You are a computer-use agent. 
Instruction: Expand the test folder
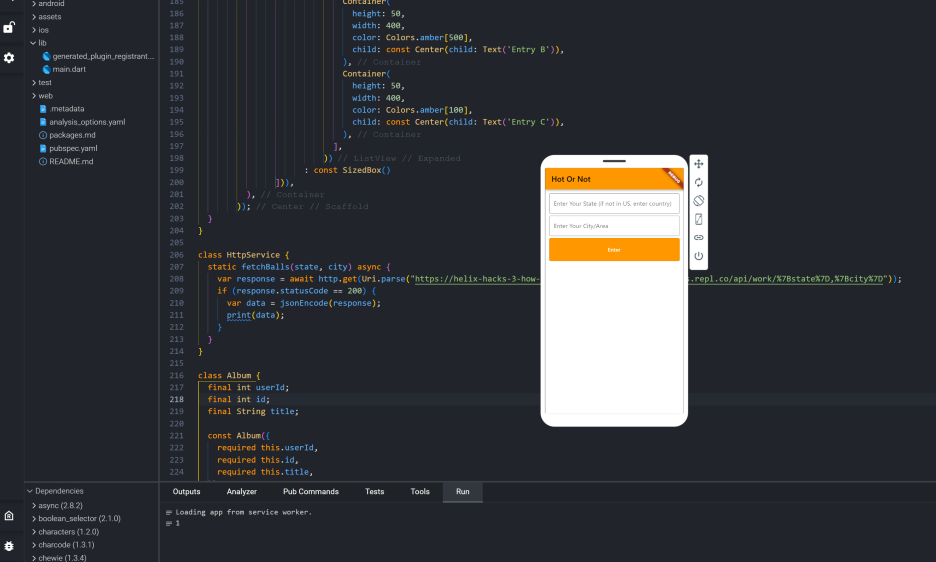tap(34, 82)
